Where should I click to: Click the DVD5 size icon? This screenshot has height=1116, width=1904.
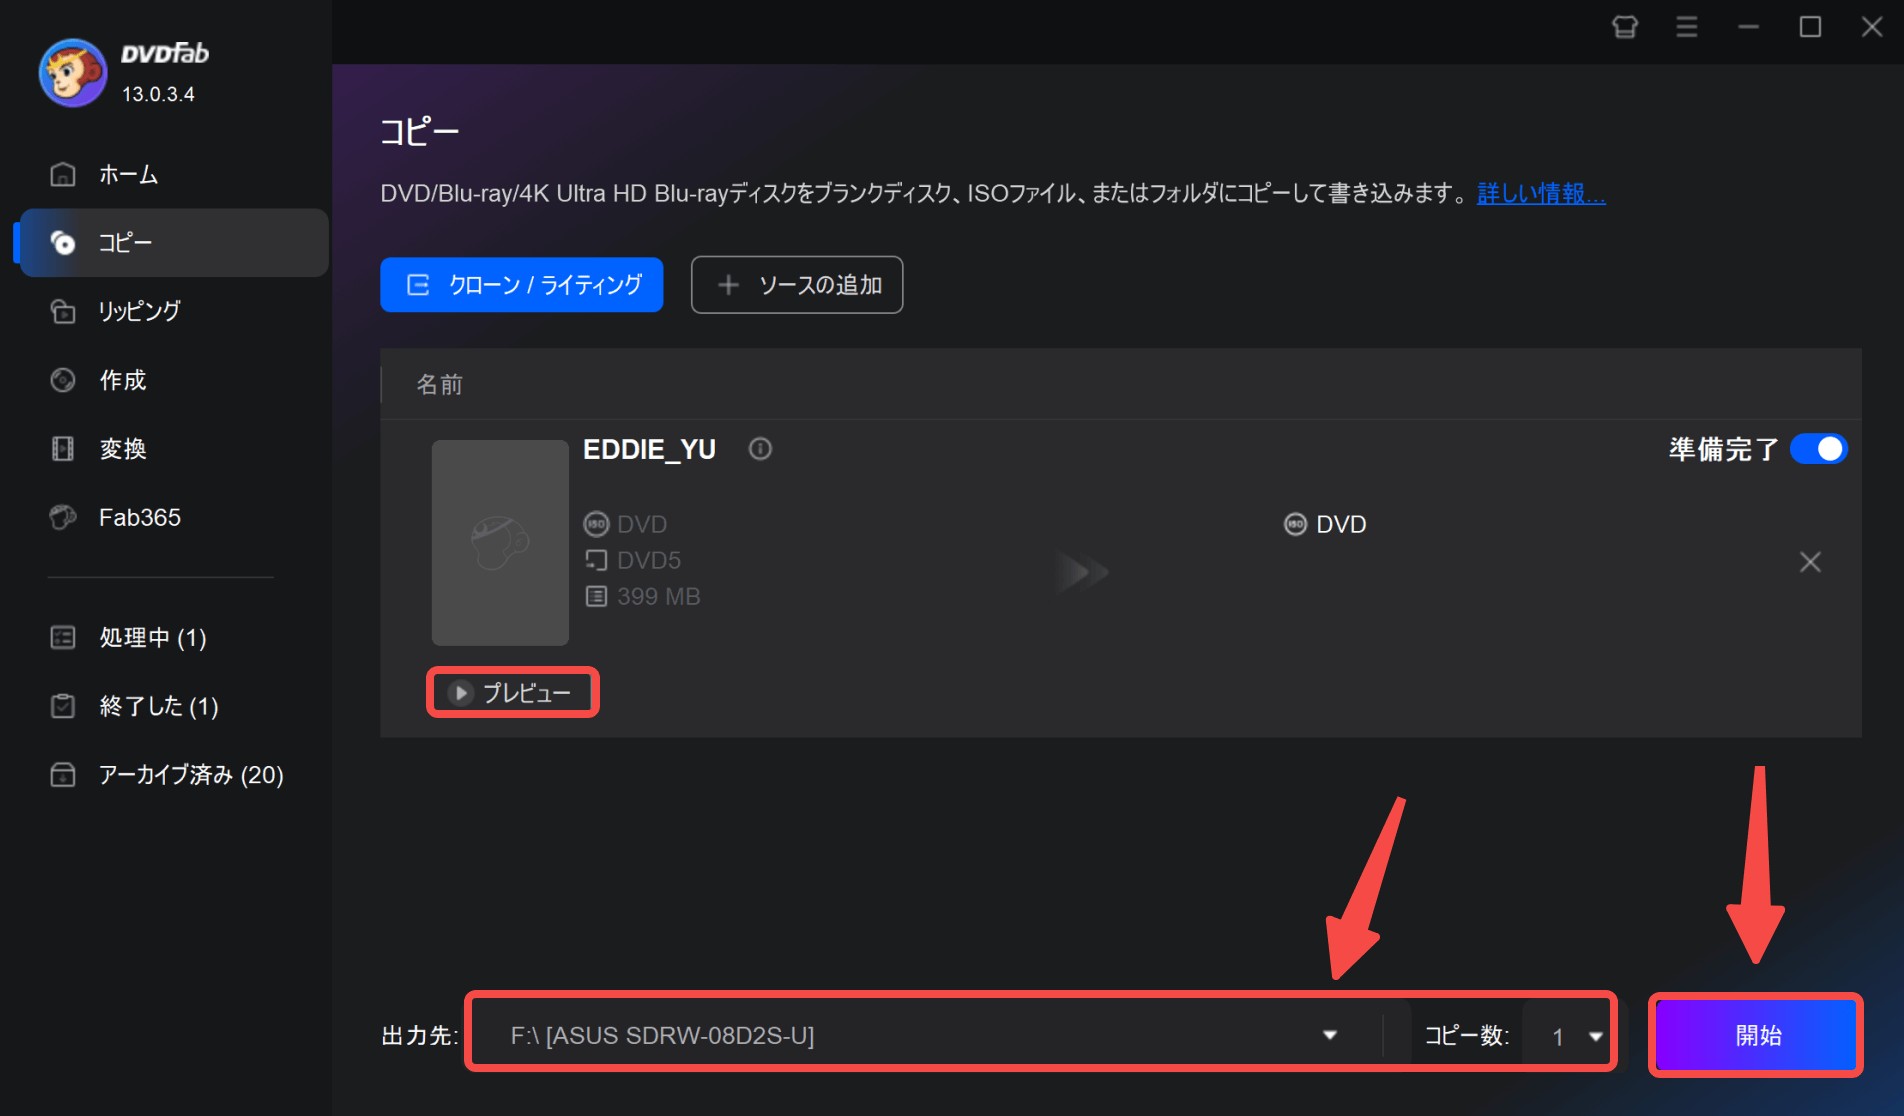(x=596, y=560)
